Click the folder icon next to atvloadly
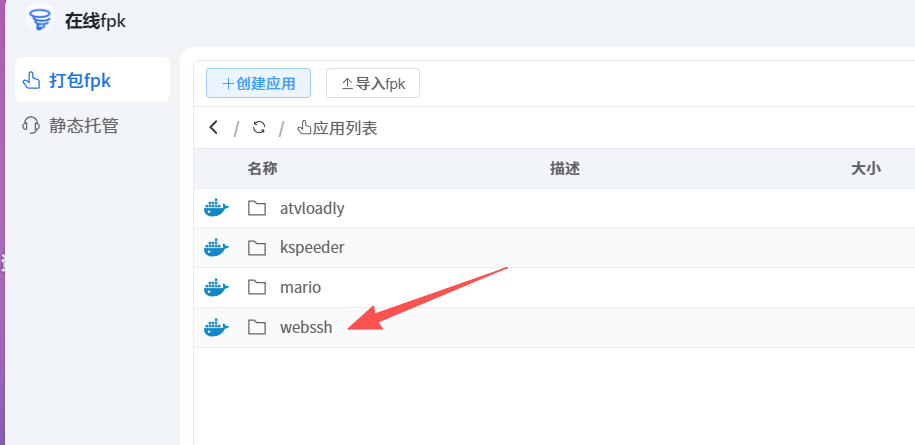The image size is (915, 445). pyautogui.click(x=257, y=208)
